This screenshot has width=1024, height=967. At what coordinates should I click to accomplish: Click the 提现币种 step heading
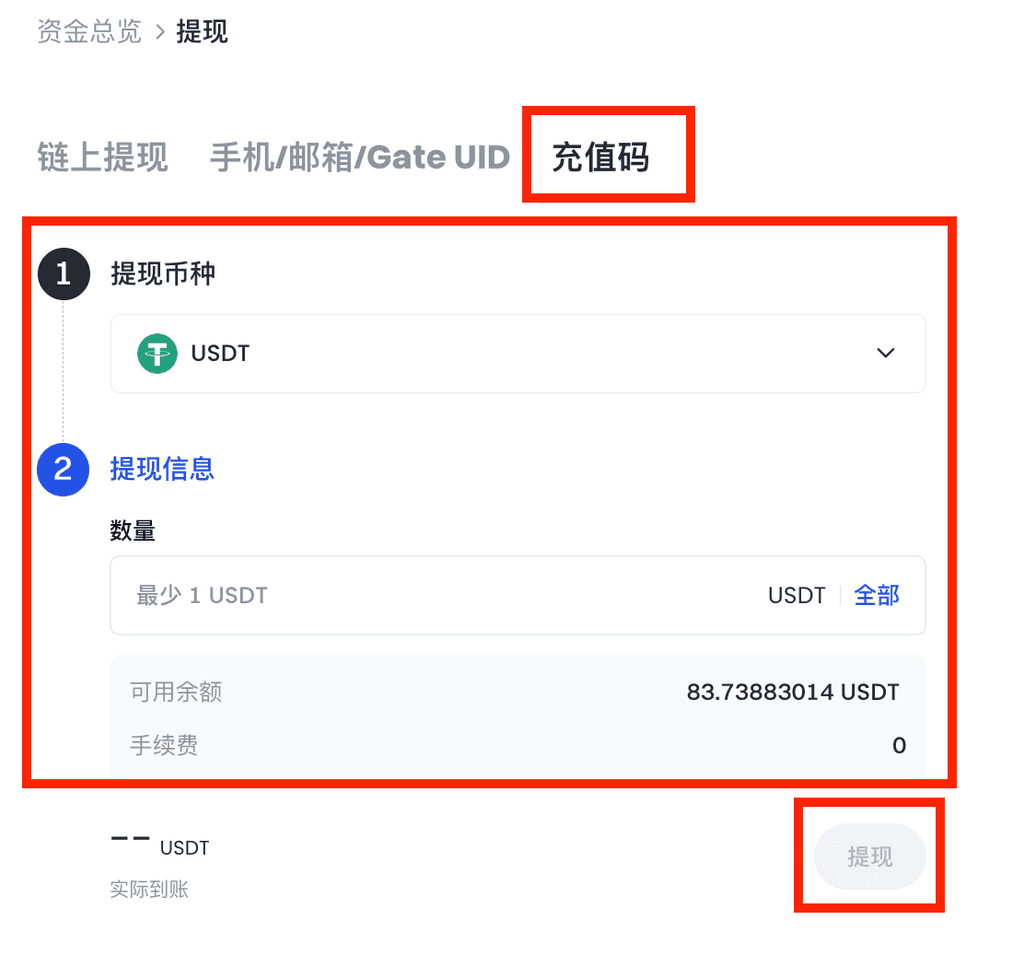(x=163, y=273)
